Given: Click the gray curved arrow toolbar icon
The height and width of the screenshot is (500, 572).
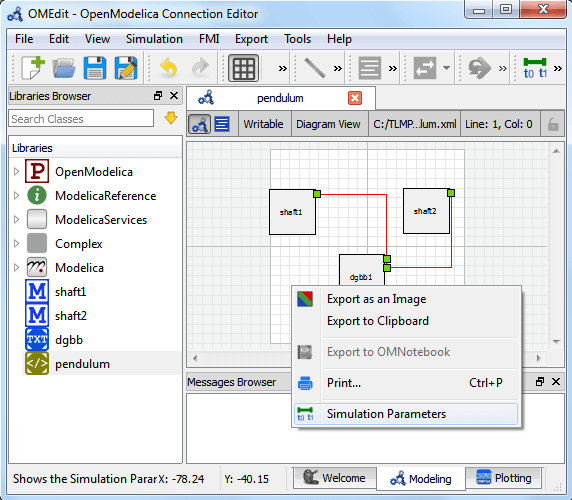Looking at the screenshot, I should 479,68.
